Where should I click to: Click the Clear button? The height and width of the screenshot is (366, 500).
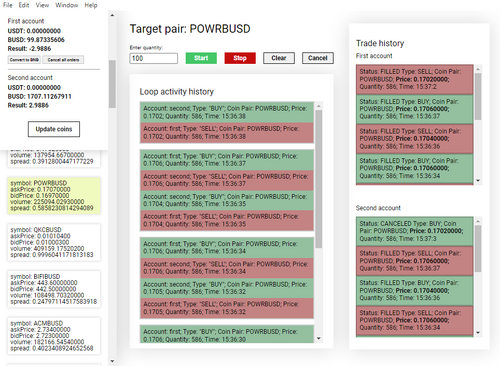pyautogui.click(x=279, y=58)
